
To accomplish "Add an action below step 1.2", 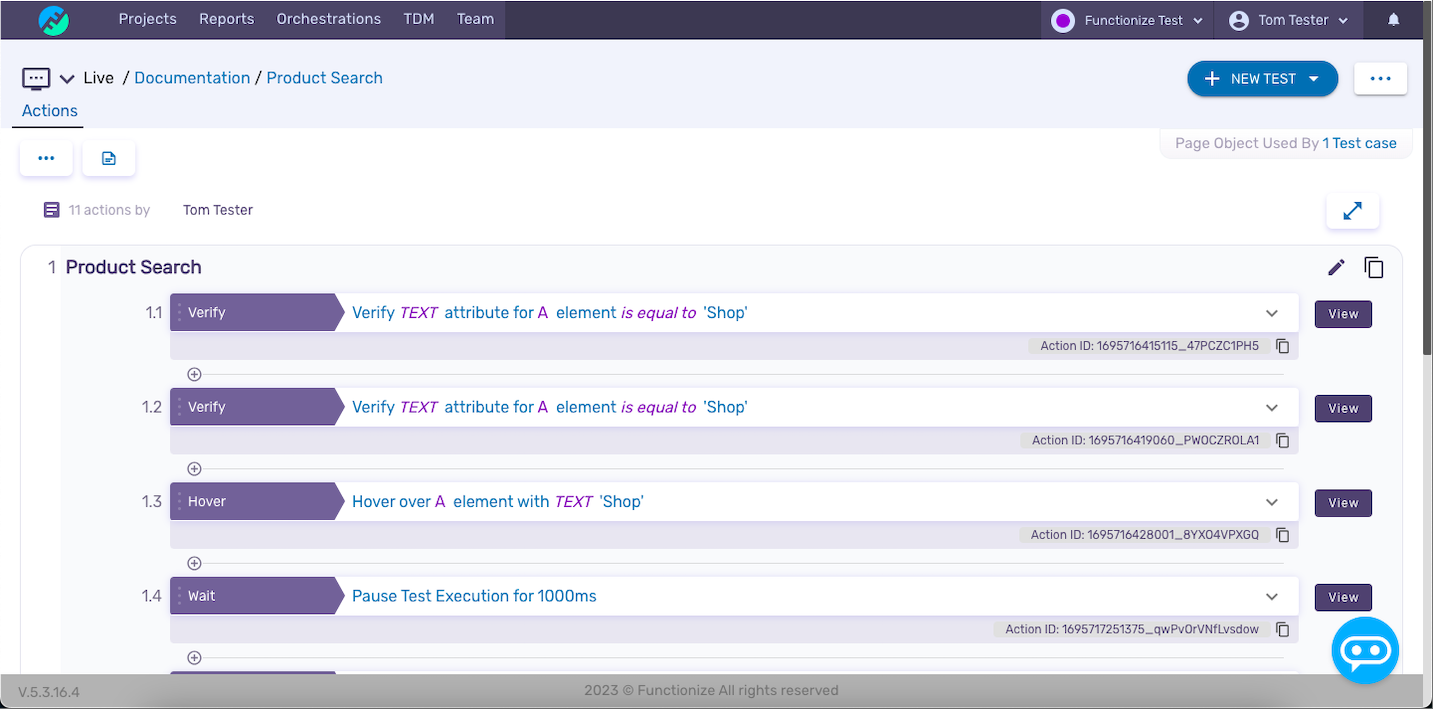I will coord(194,469).
